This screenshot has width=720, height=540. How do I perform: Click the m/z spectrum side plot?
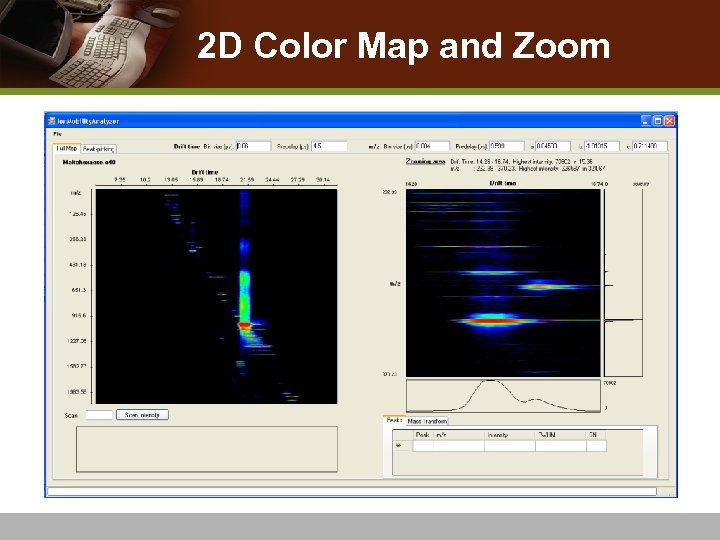pyautogui.click(x=623, y=283)
